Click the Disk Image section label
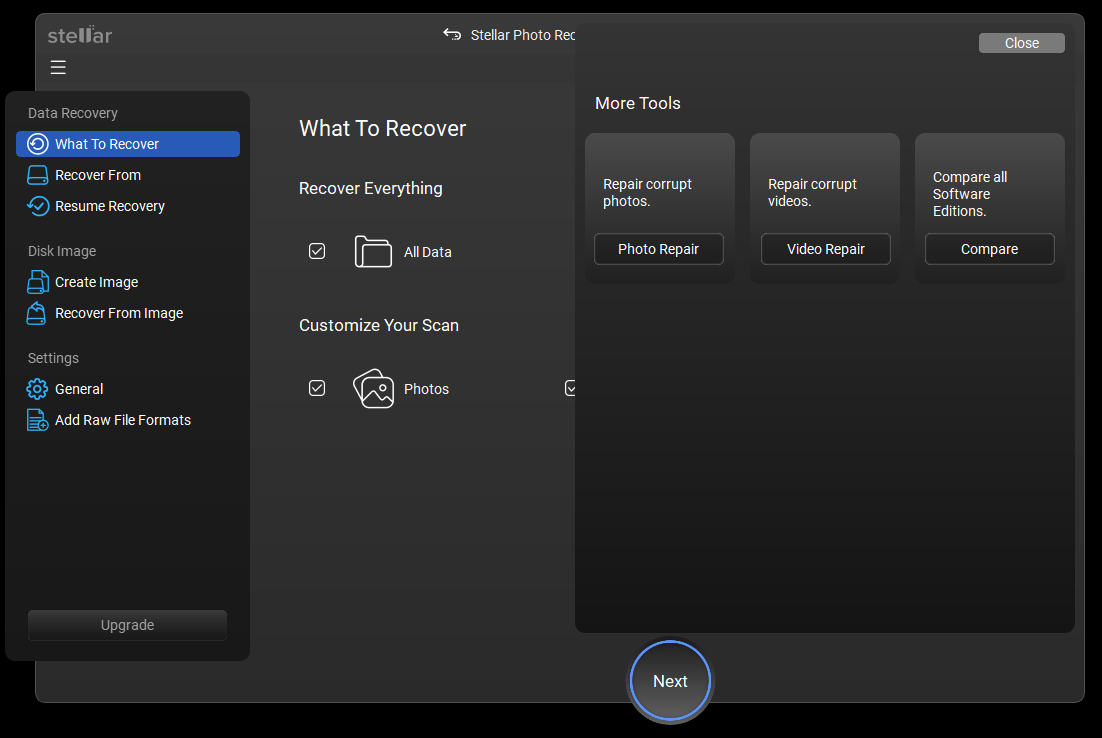The width and height of the screenshot is (1102, 738). click(62, 251)
